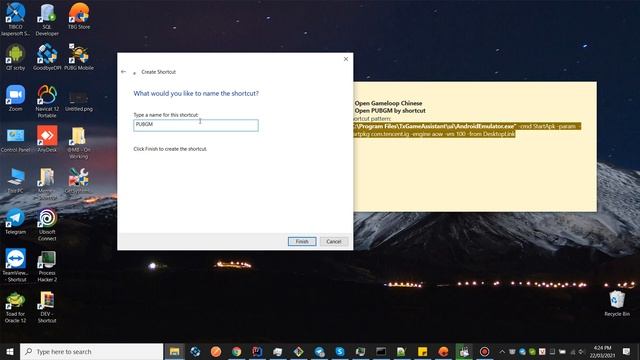Select the AnyDesk desktop icon

pyautogui.click(x=47, y=139)
